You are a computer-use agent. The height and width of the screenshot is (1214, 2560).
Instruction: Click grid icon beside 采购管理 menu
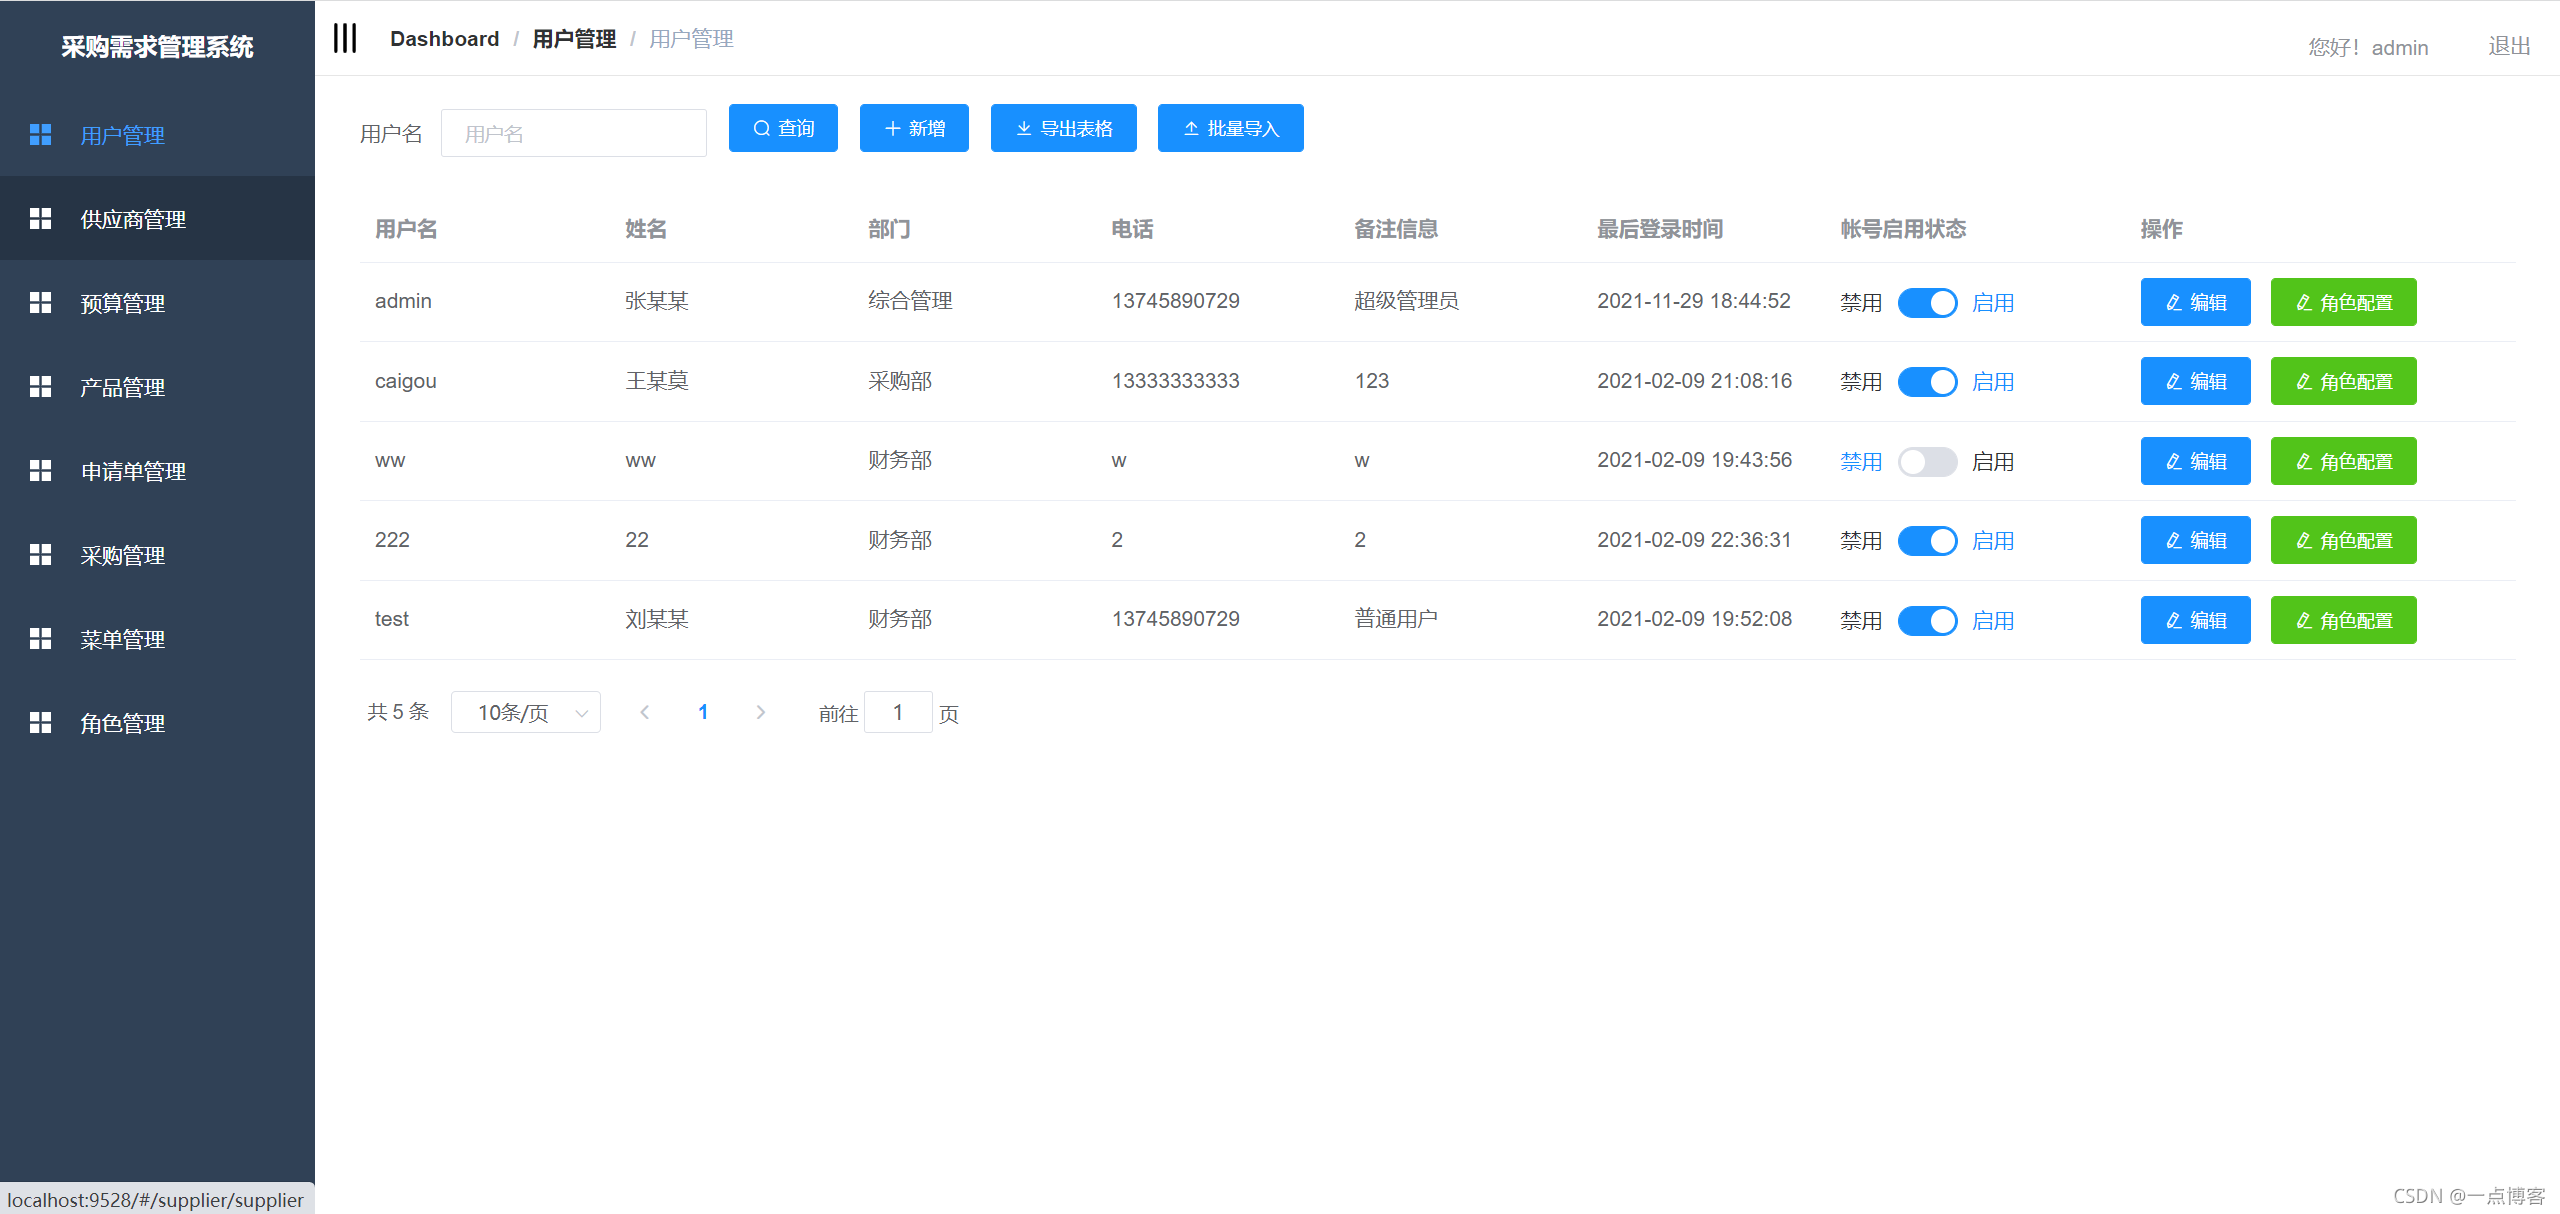[x=40, y=554]
